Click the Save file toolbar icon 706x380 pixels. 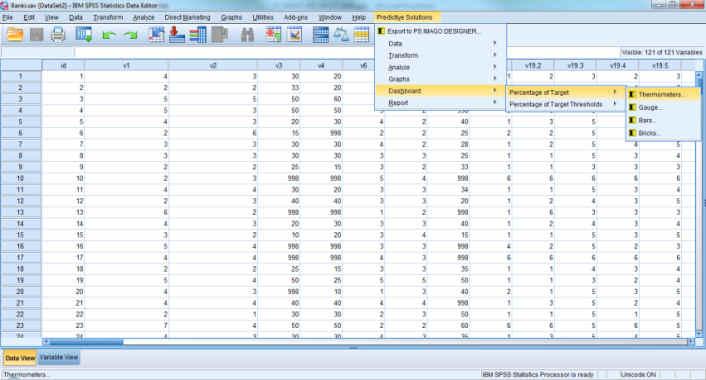(x=36, y=35)
